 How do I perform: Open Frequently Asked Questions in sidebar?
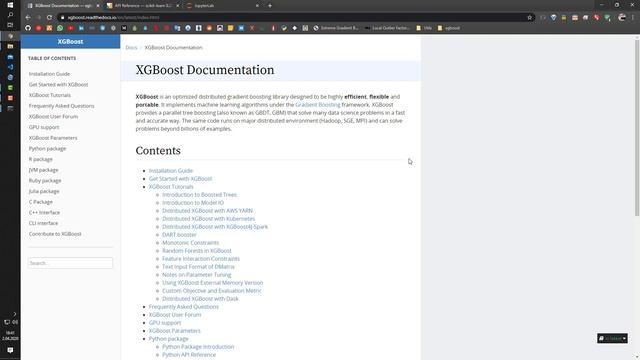pyautogui.click(x=61, y=106)
